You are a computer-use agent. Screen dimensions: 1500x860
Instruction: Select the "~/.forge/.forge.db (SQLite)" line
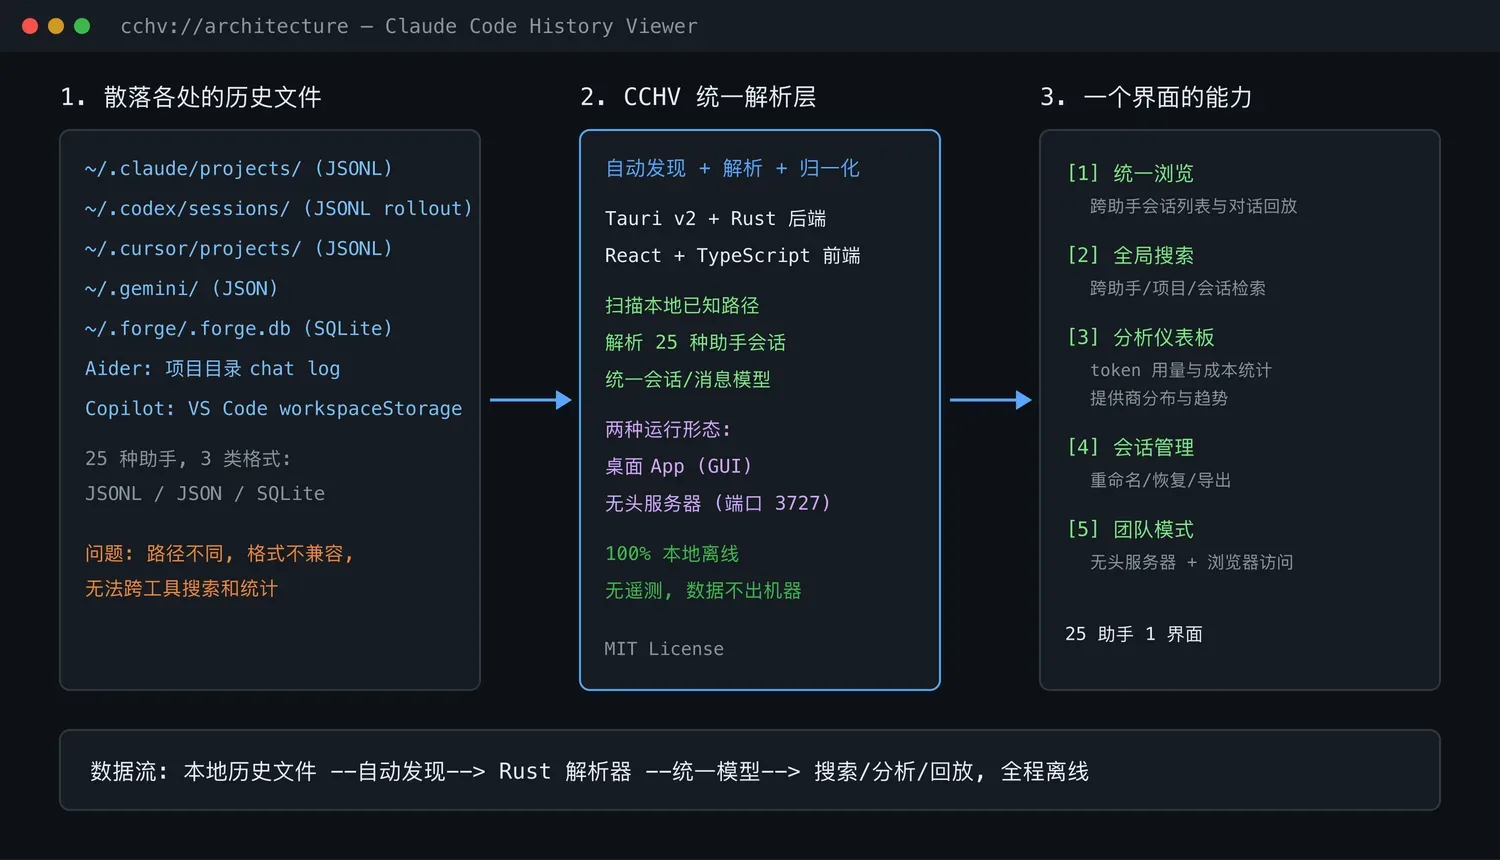[239, 328]
